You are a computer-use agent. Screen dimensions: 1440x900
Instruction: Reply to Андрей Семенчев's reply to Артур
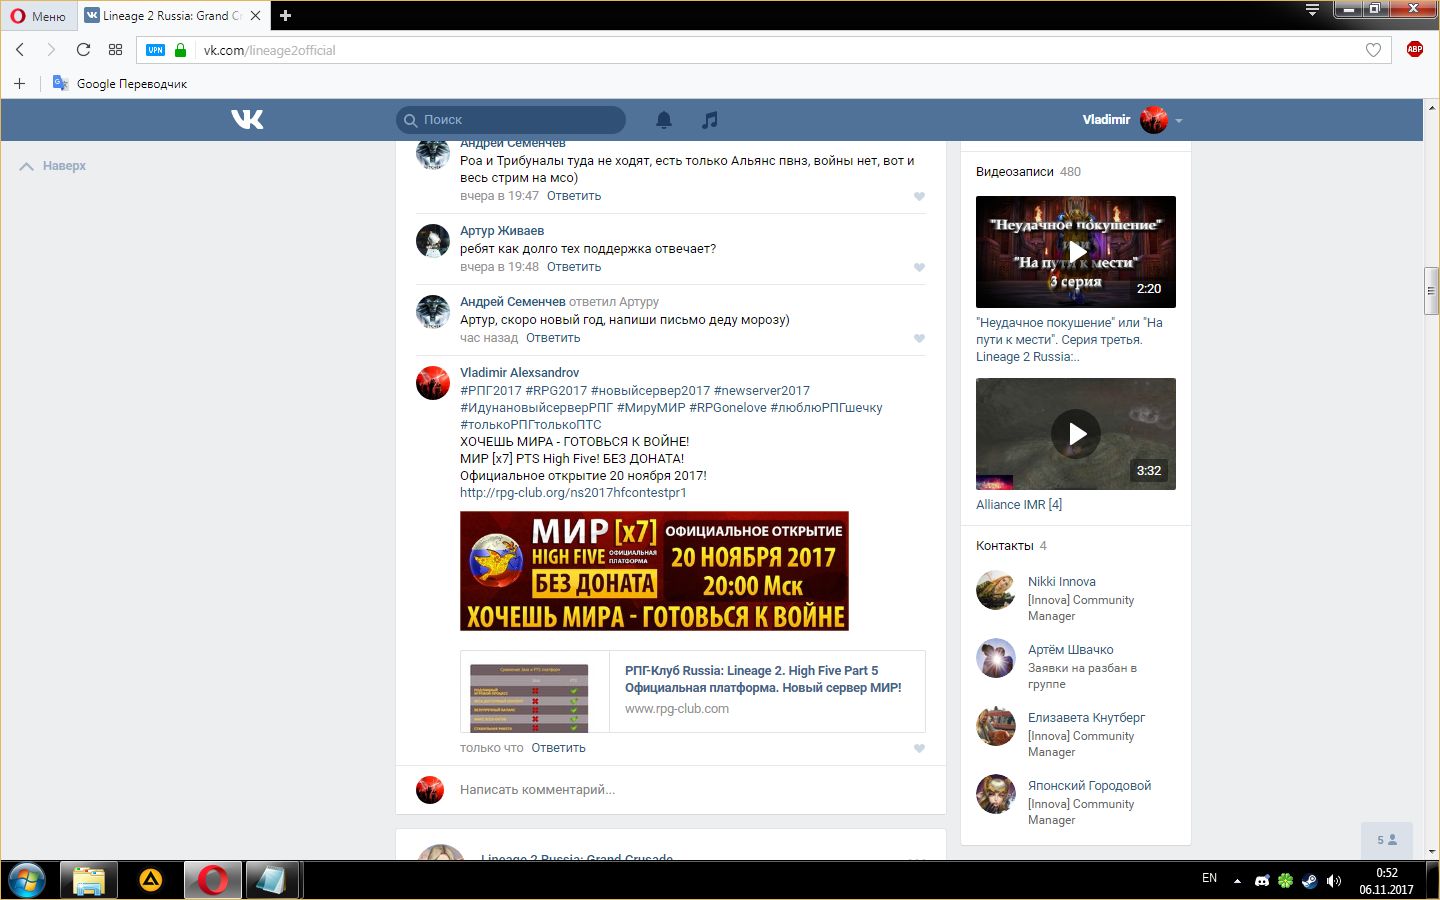click(x=553, y=338)
